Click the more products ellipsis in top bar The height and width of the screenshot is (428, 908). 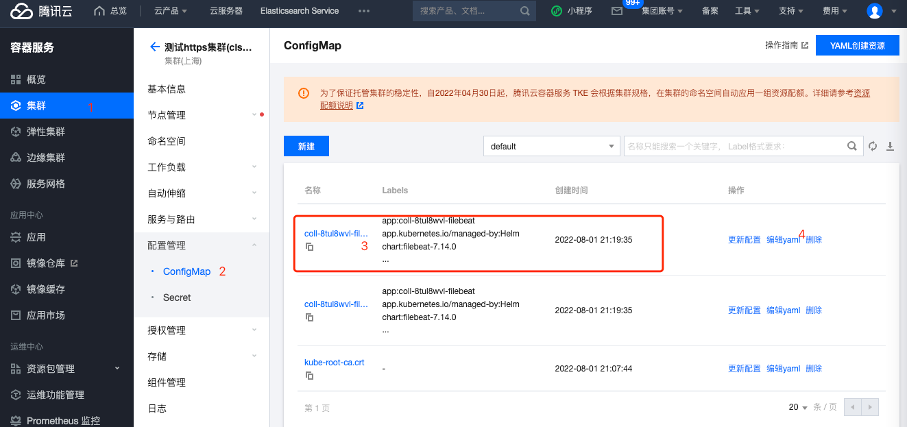pyautogui.click(x=364, y=11)
